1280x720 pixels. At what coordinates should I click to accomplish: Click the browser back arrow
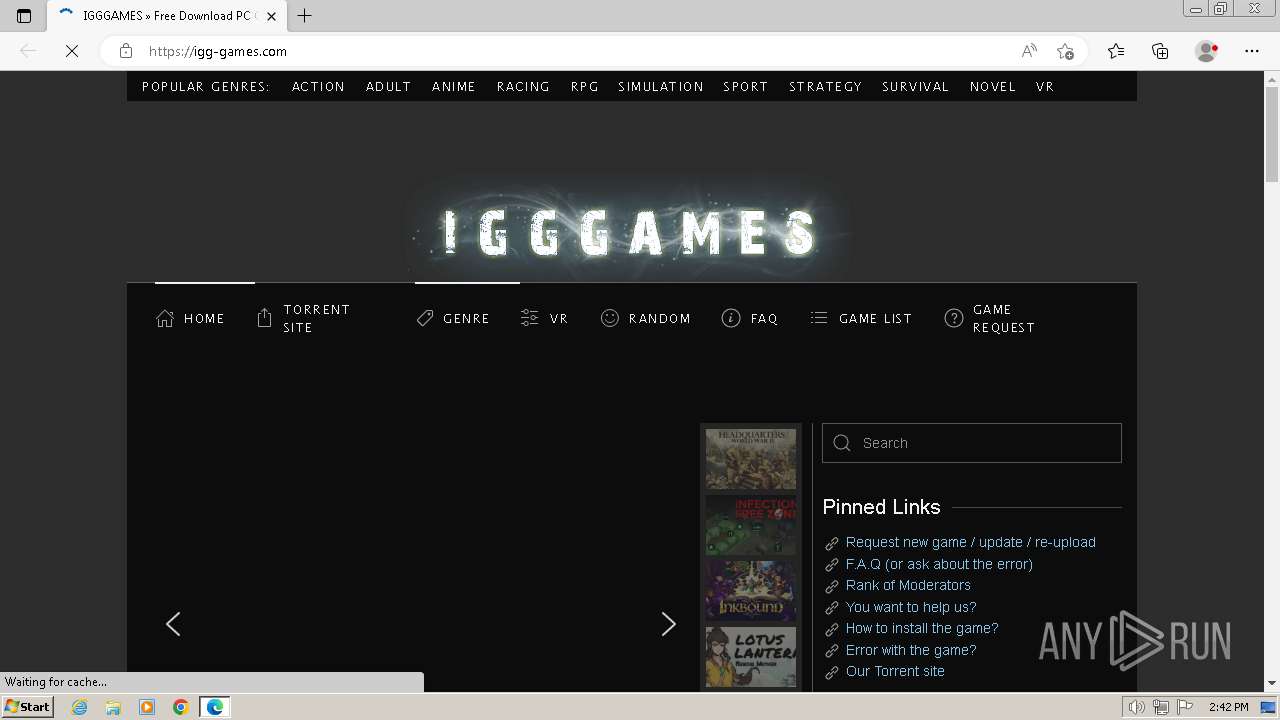[x=28, y=51]
